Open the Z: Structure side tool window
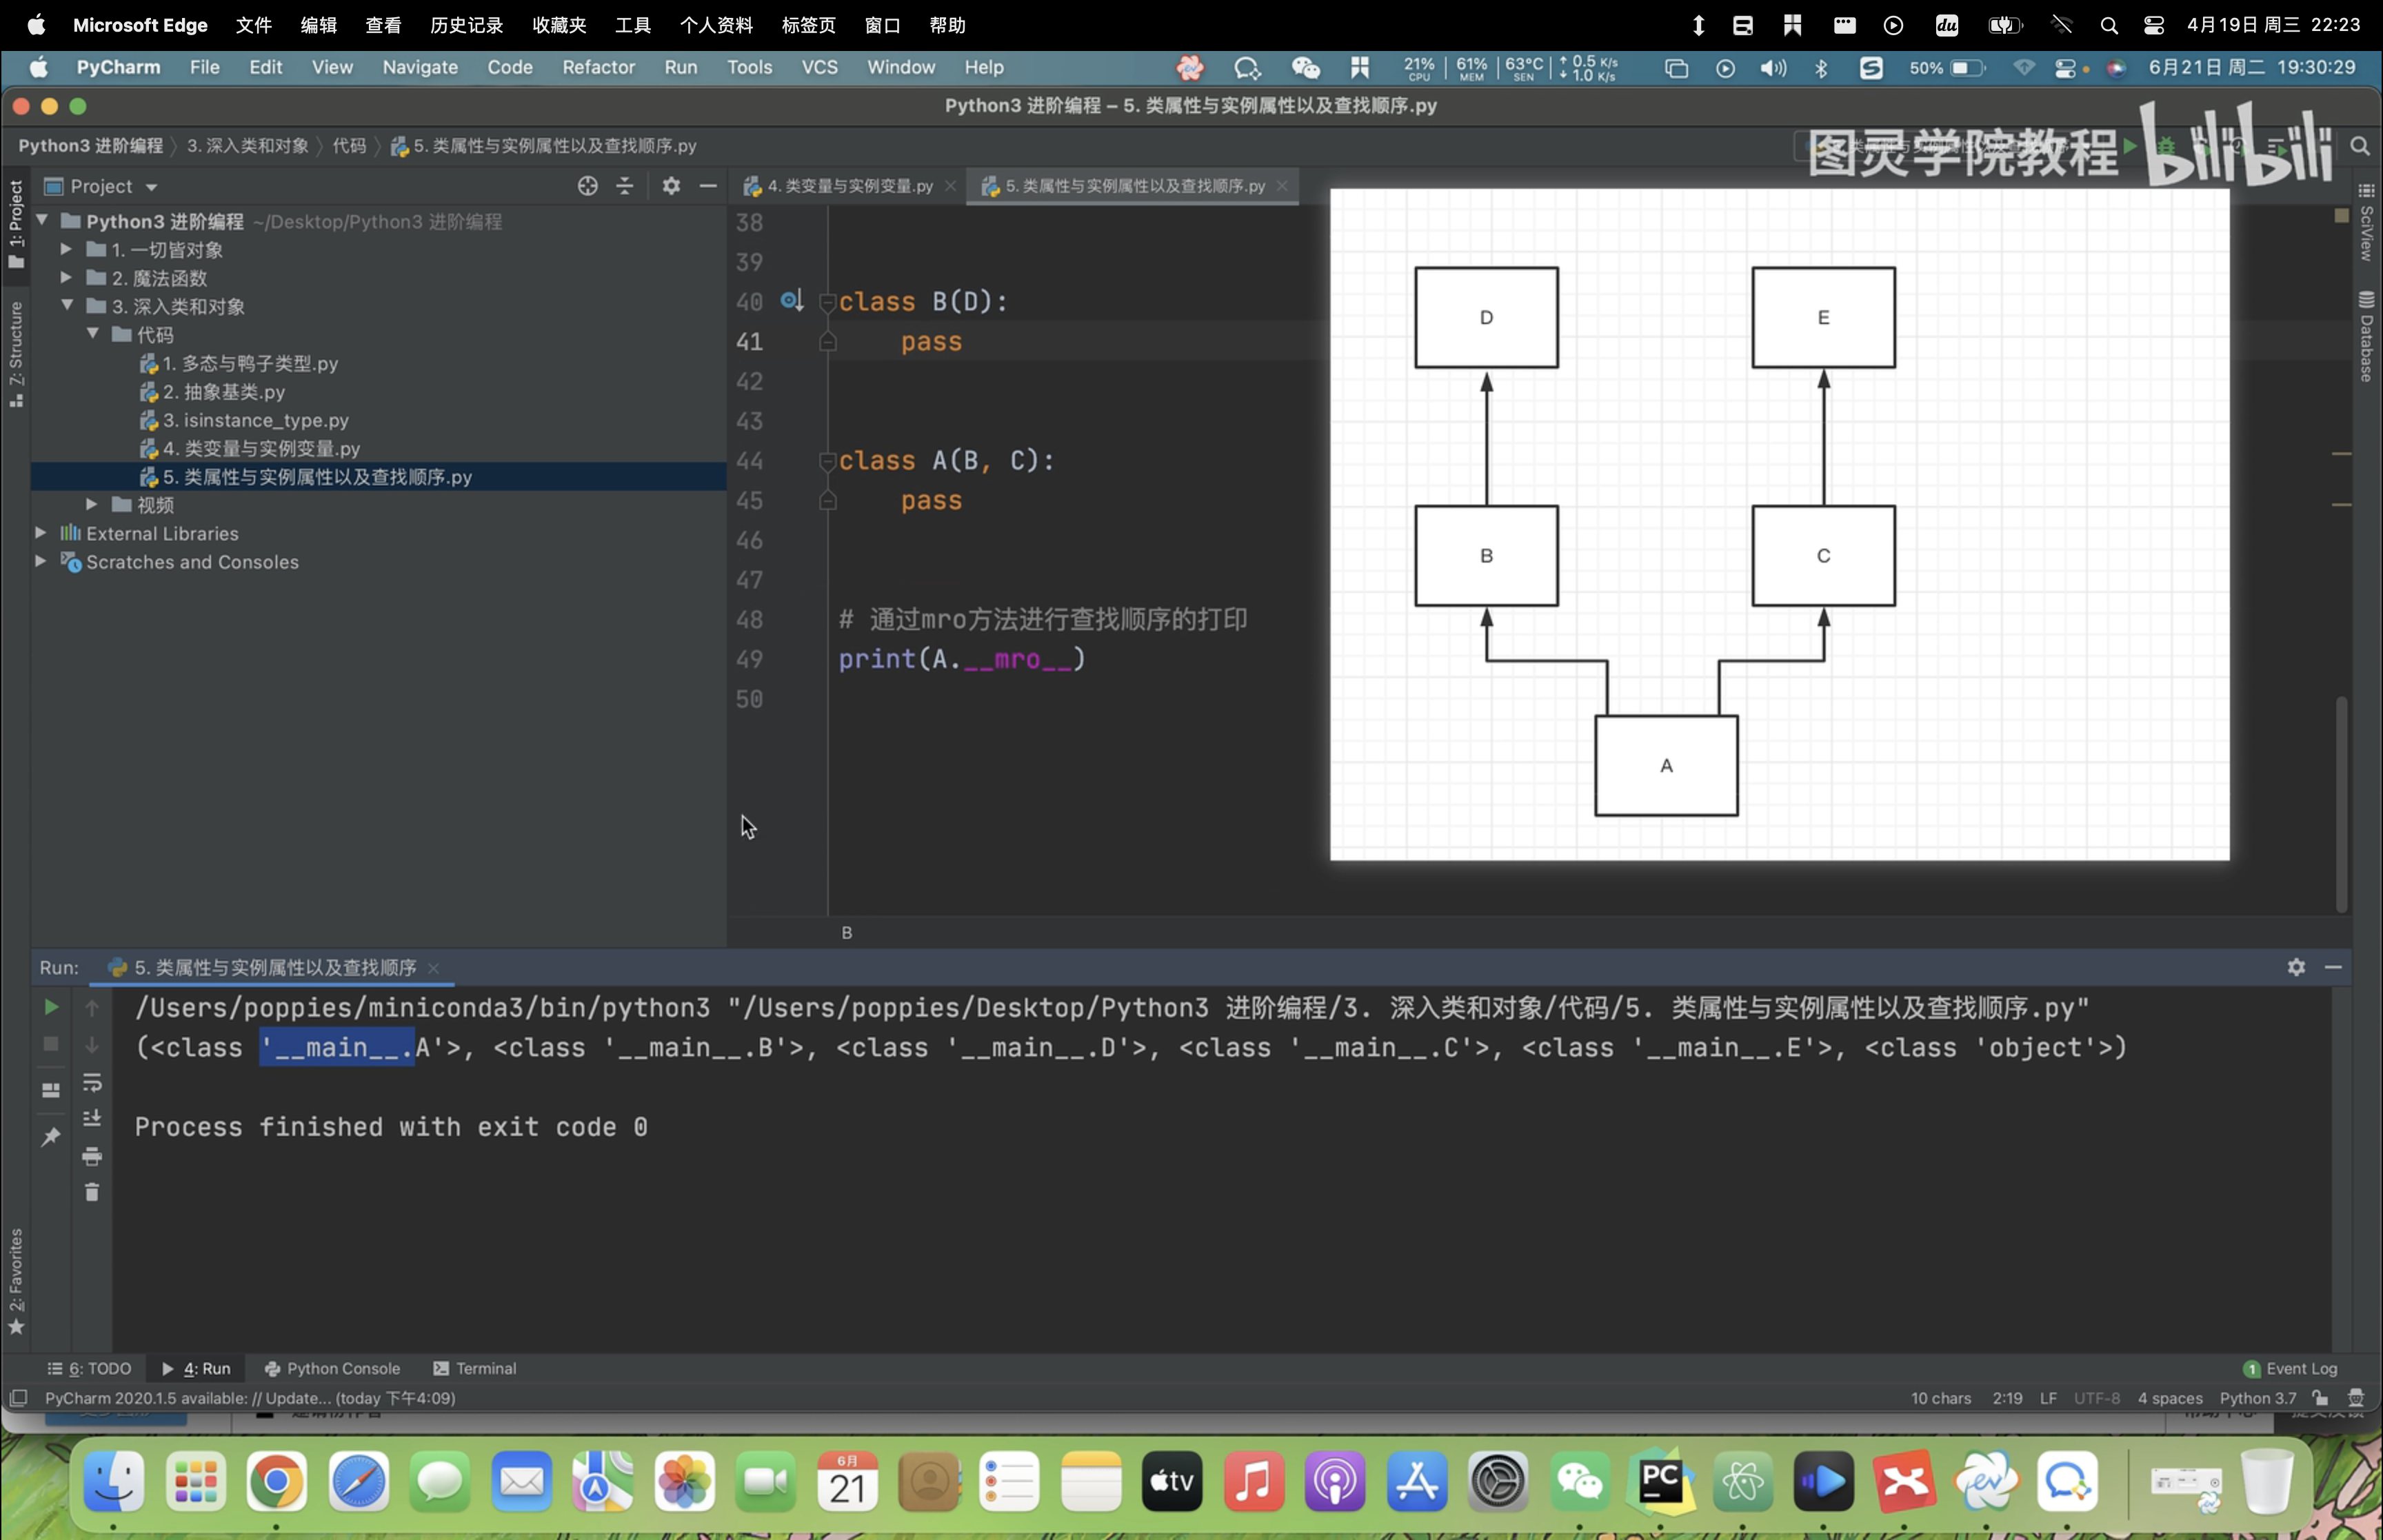The image size is (2383, 1540). [x=16, y=354]
